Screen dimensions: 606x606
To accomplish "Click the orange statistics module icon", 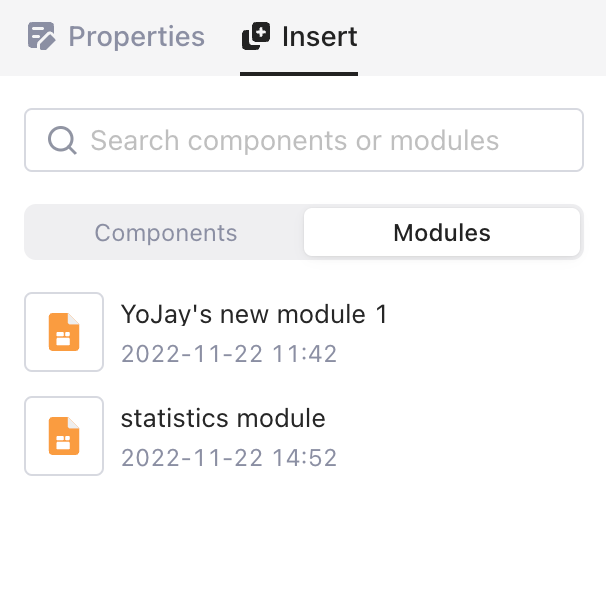I will tap(64, 436).
